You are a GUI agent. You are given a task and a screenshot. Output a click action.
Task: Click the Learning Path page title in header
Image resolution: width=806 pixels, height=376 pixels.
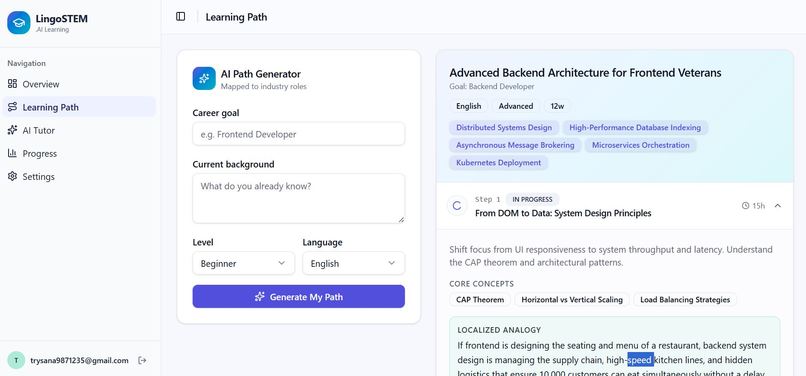[x=236, y=17]
